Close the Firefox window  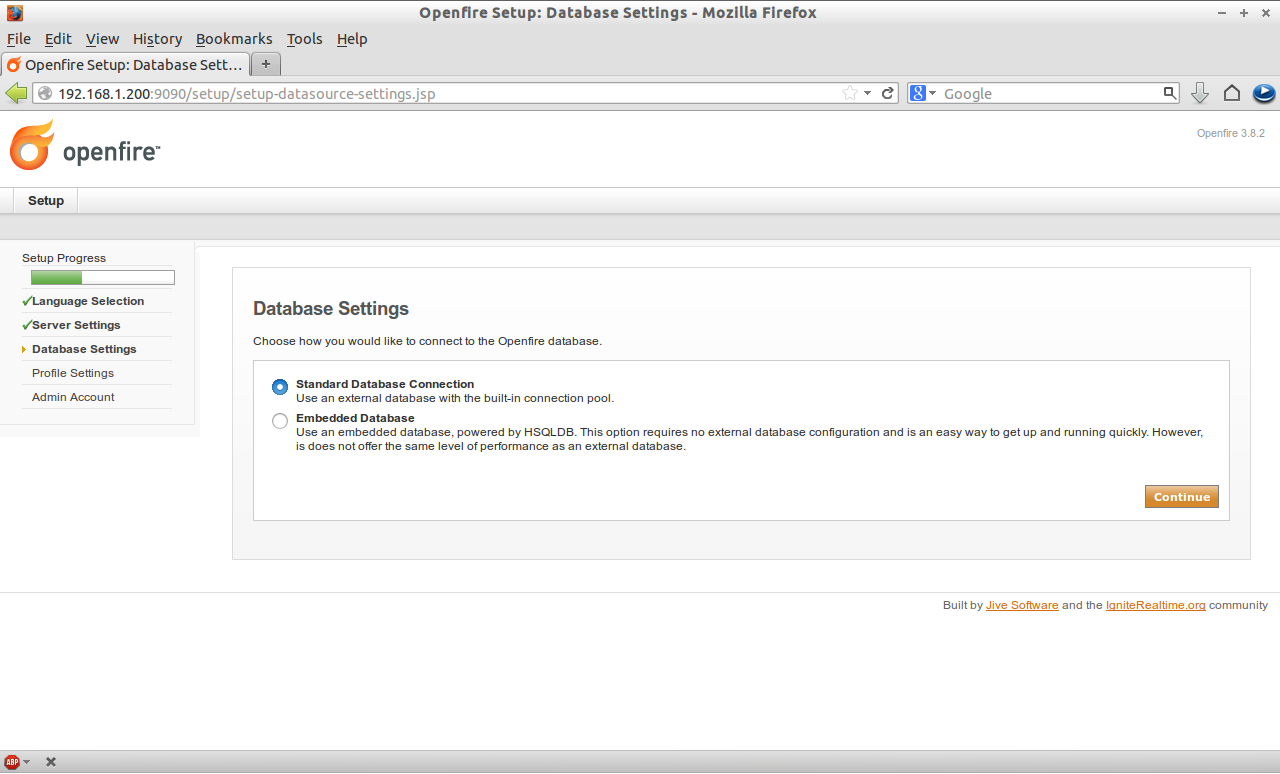[1266, 13]
